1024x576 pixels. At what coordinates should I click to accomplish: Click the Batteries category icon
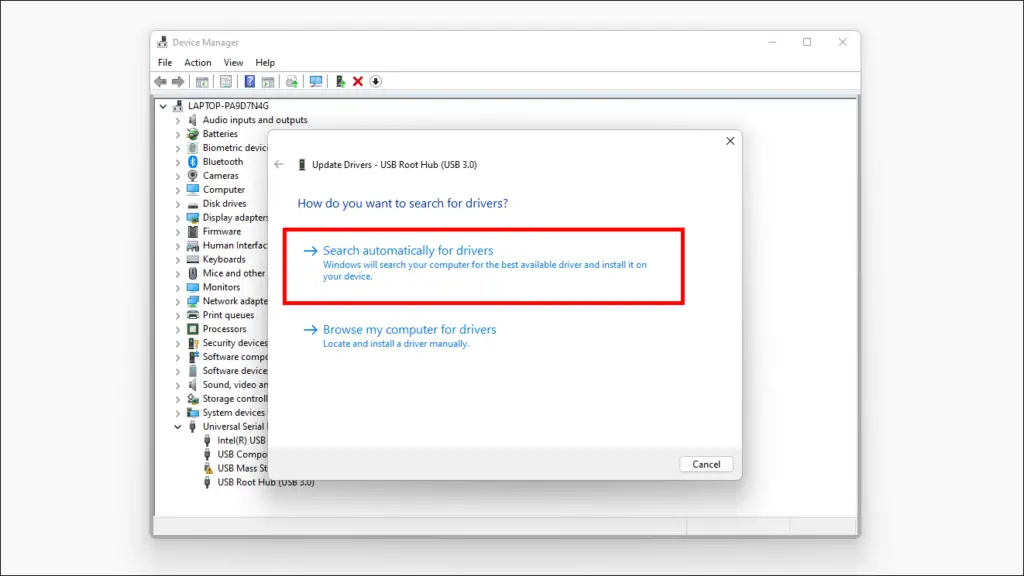(x=193, y=134)
